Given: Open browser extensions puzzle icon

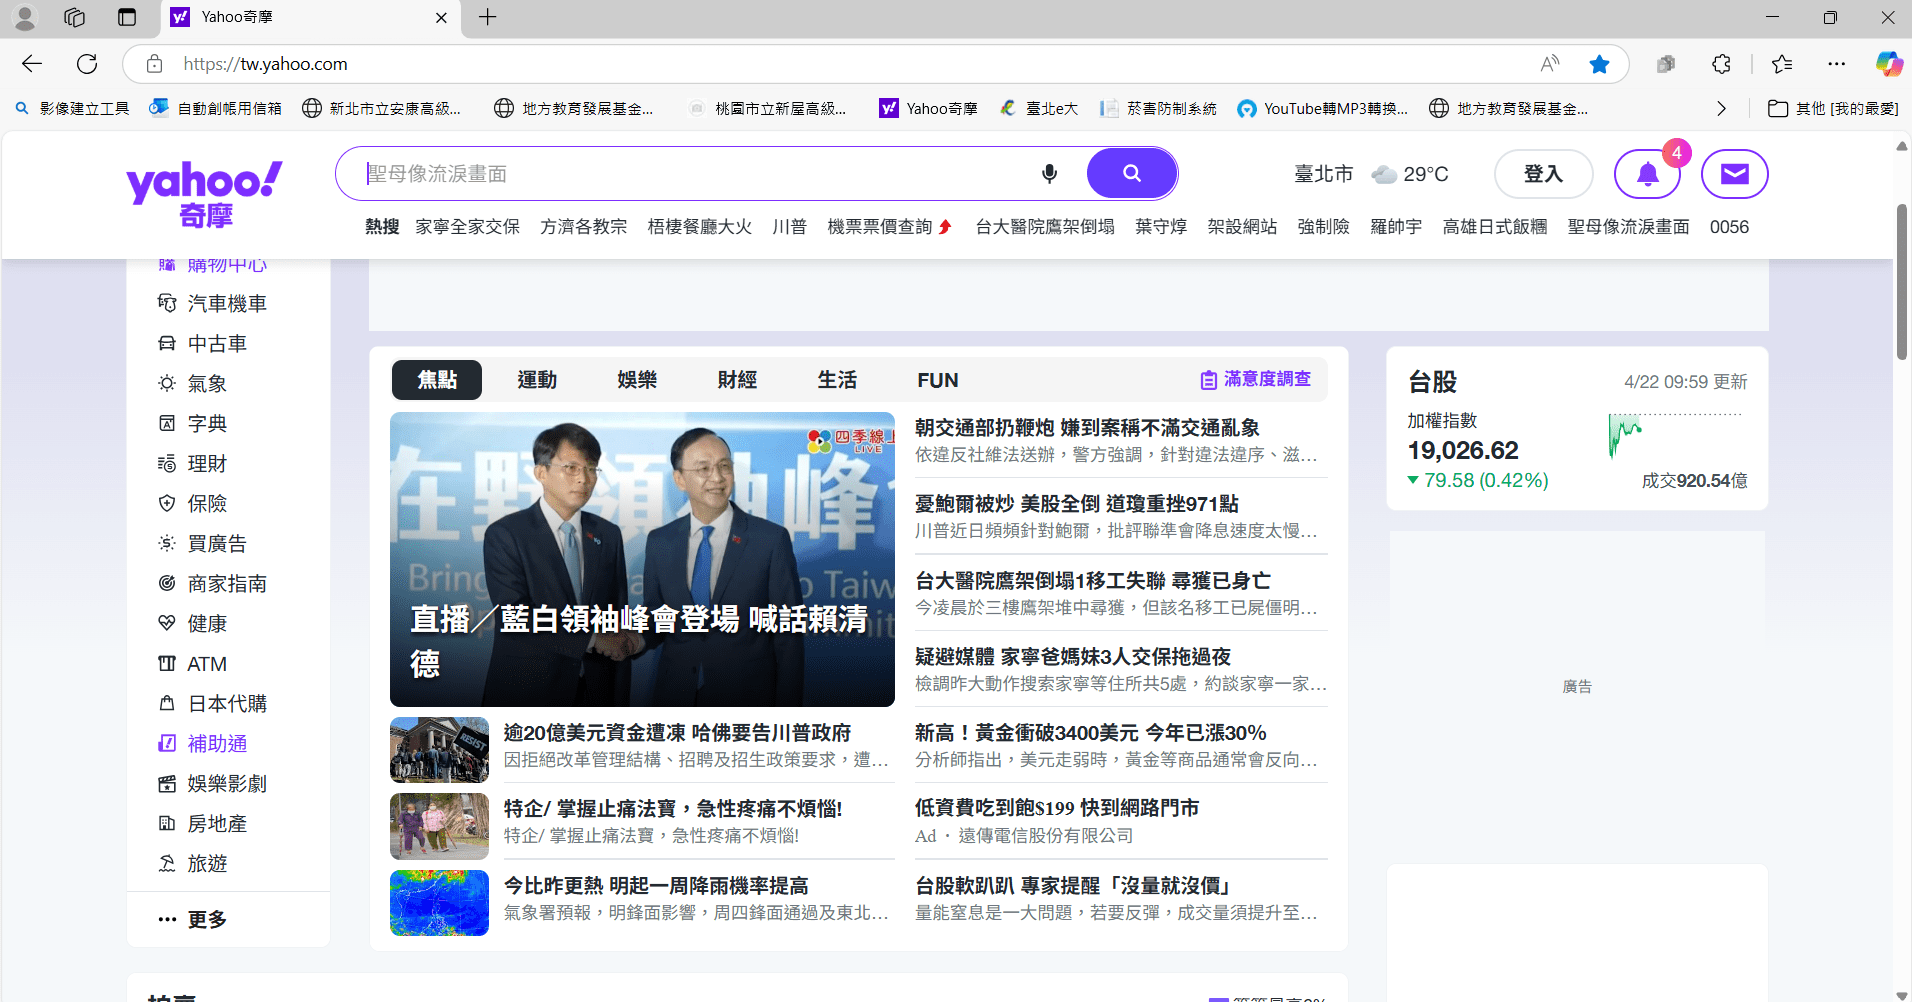Looking at the screenshot, I should [1721, 64].
